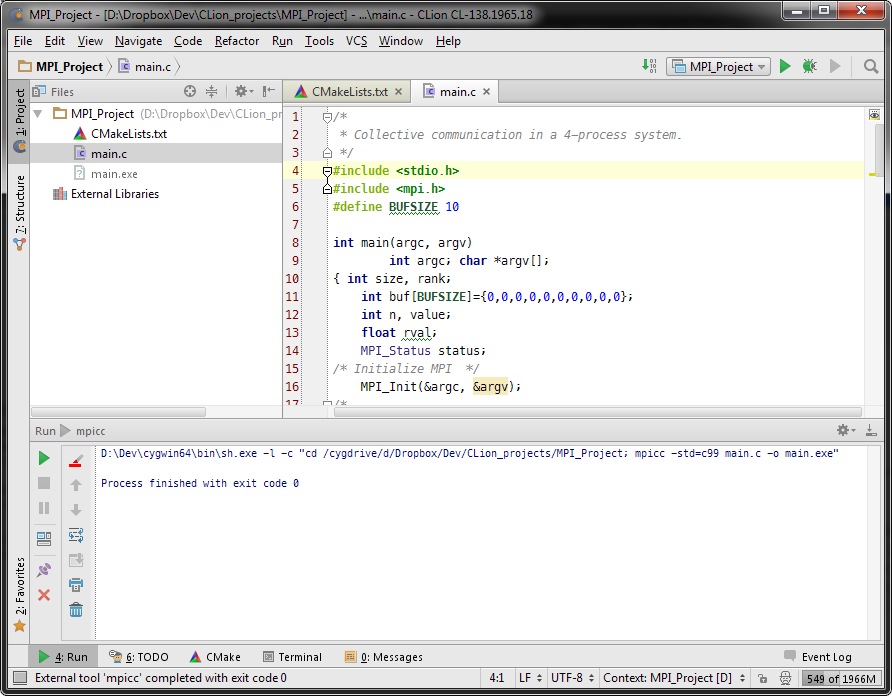Click yellow warning stripe marker in editor

pyautogui.click(x=872, y=174)
